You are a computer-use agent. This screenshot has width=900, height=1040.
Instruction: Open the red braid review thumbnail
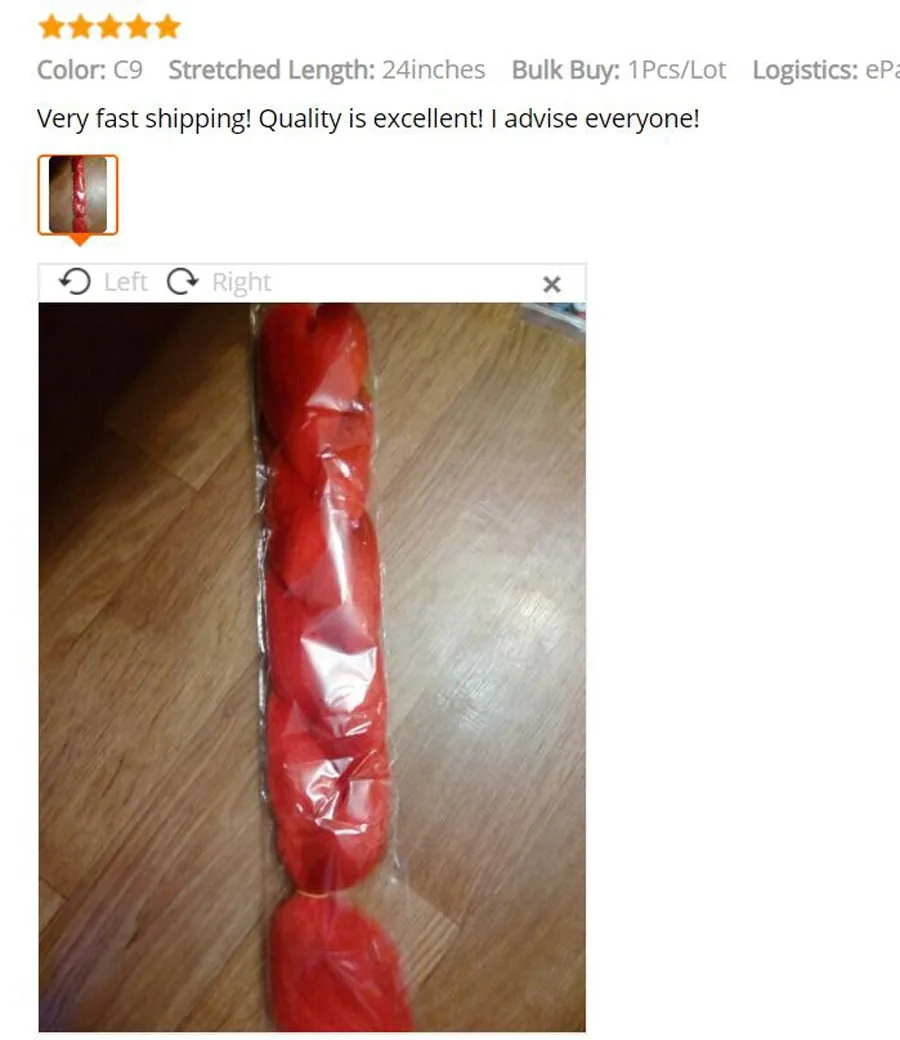click(78, 194)
